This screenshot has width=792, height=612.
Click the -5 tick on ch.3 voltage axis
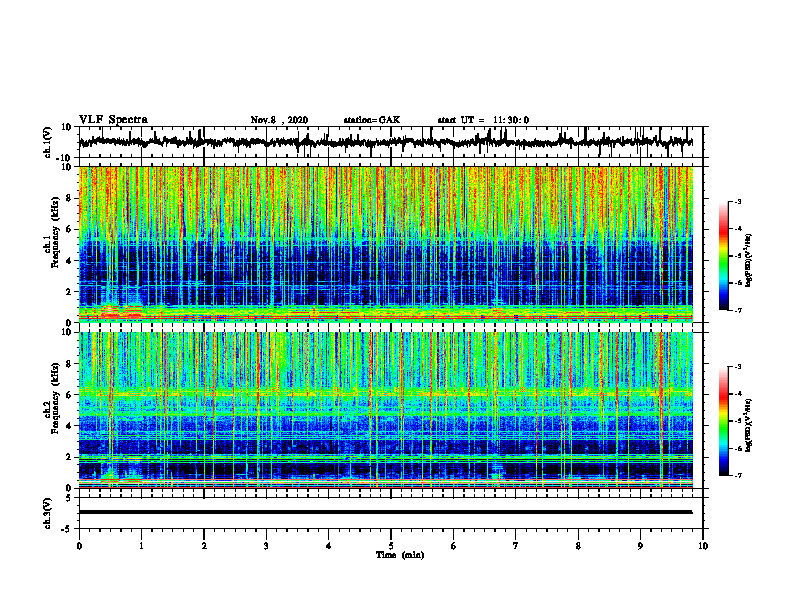click(66, 529)
